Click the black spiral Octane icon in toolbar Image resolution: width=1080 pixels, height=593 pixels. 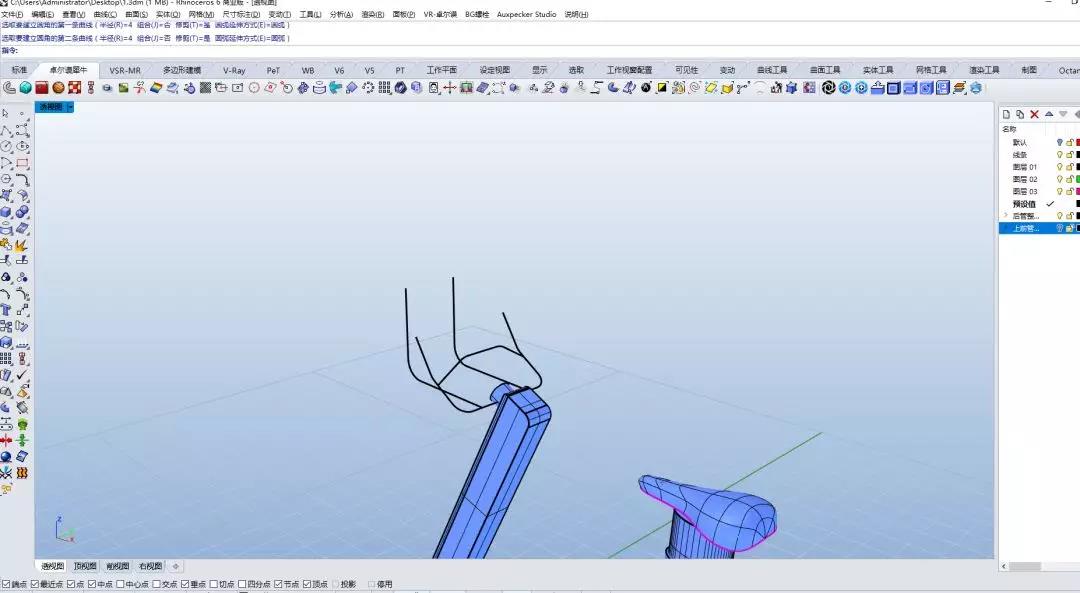pyautogui.click(x=829, y=87)
